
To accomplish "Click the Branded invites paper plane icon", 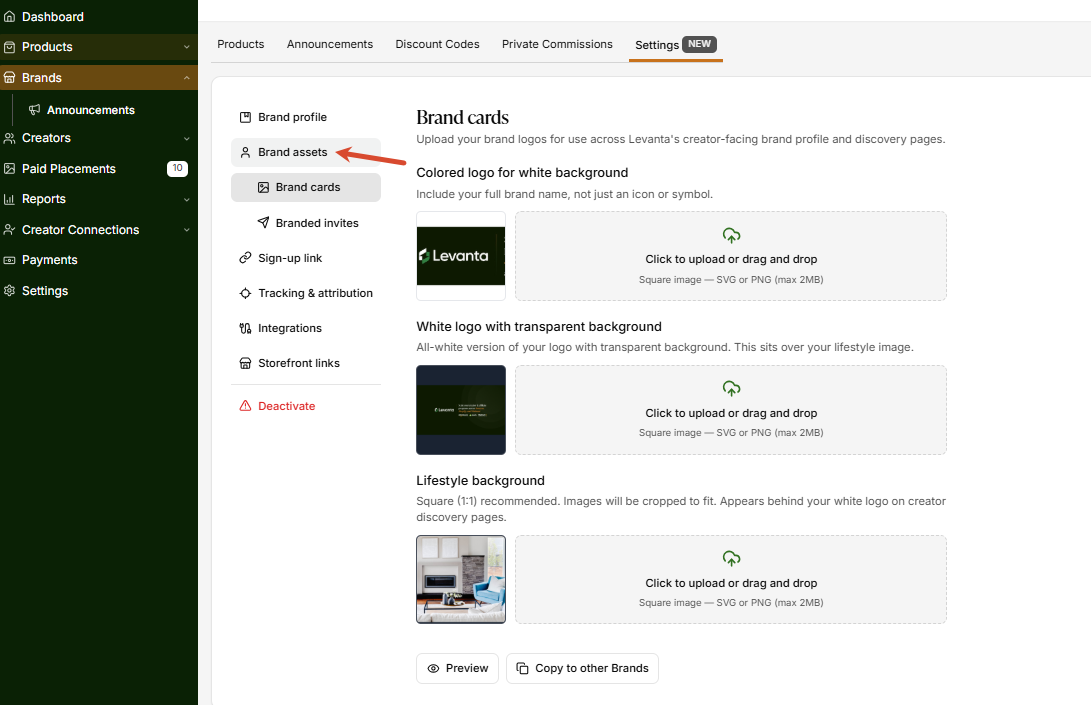I will click(x=263, y=223).
